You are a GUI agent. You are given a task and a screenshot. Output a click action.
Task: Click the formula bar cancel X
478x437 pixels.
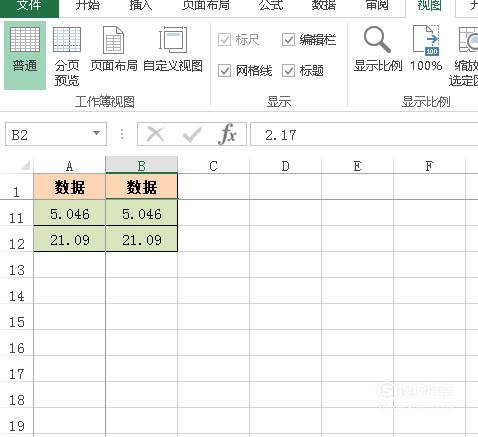coord(155,134)
